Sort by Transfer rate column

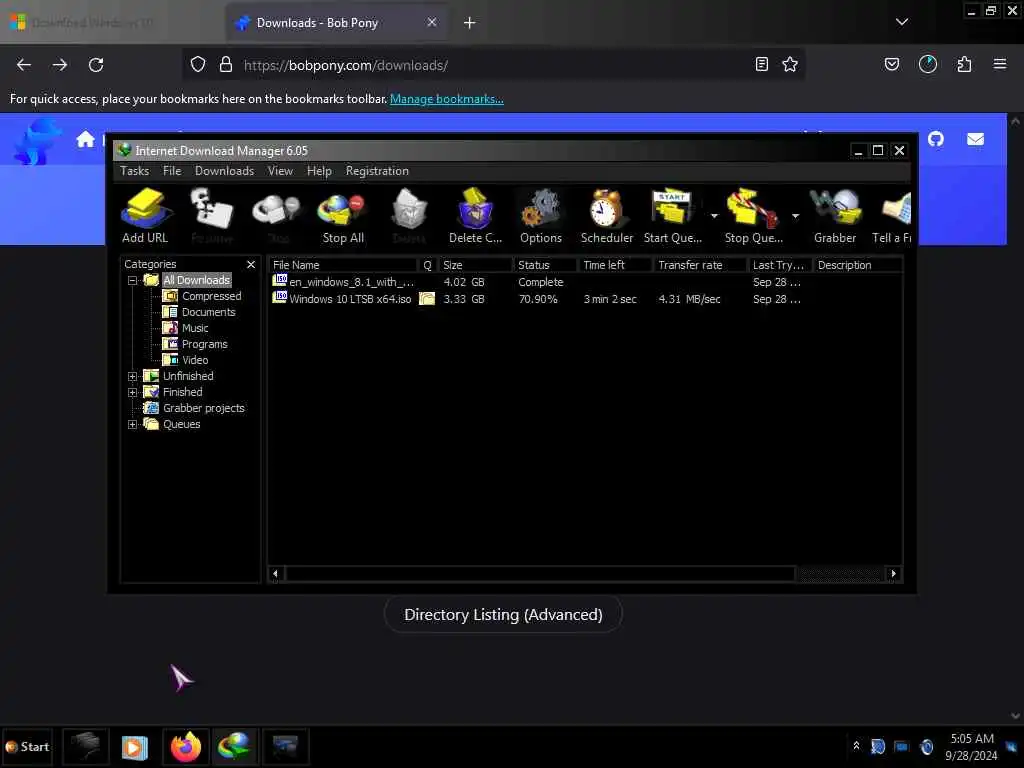point(699,264)
